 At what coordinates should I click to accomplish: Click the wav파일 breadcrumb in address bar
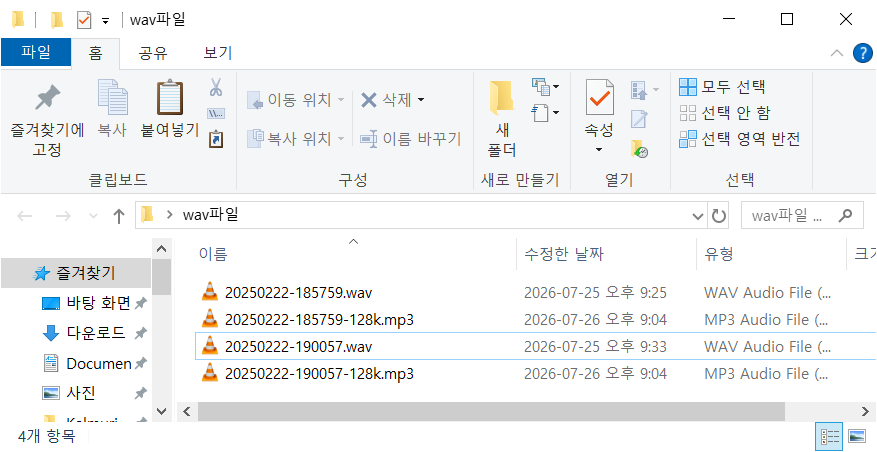[x=210, y=215]
